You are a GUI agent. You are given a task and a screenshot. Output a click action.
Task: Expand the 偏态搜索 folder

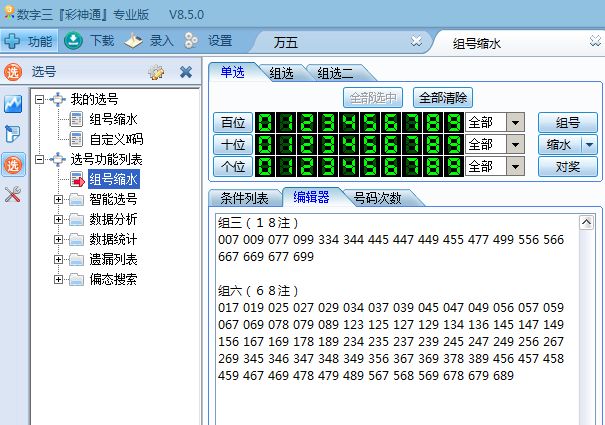[58, 279]
